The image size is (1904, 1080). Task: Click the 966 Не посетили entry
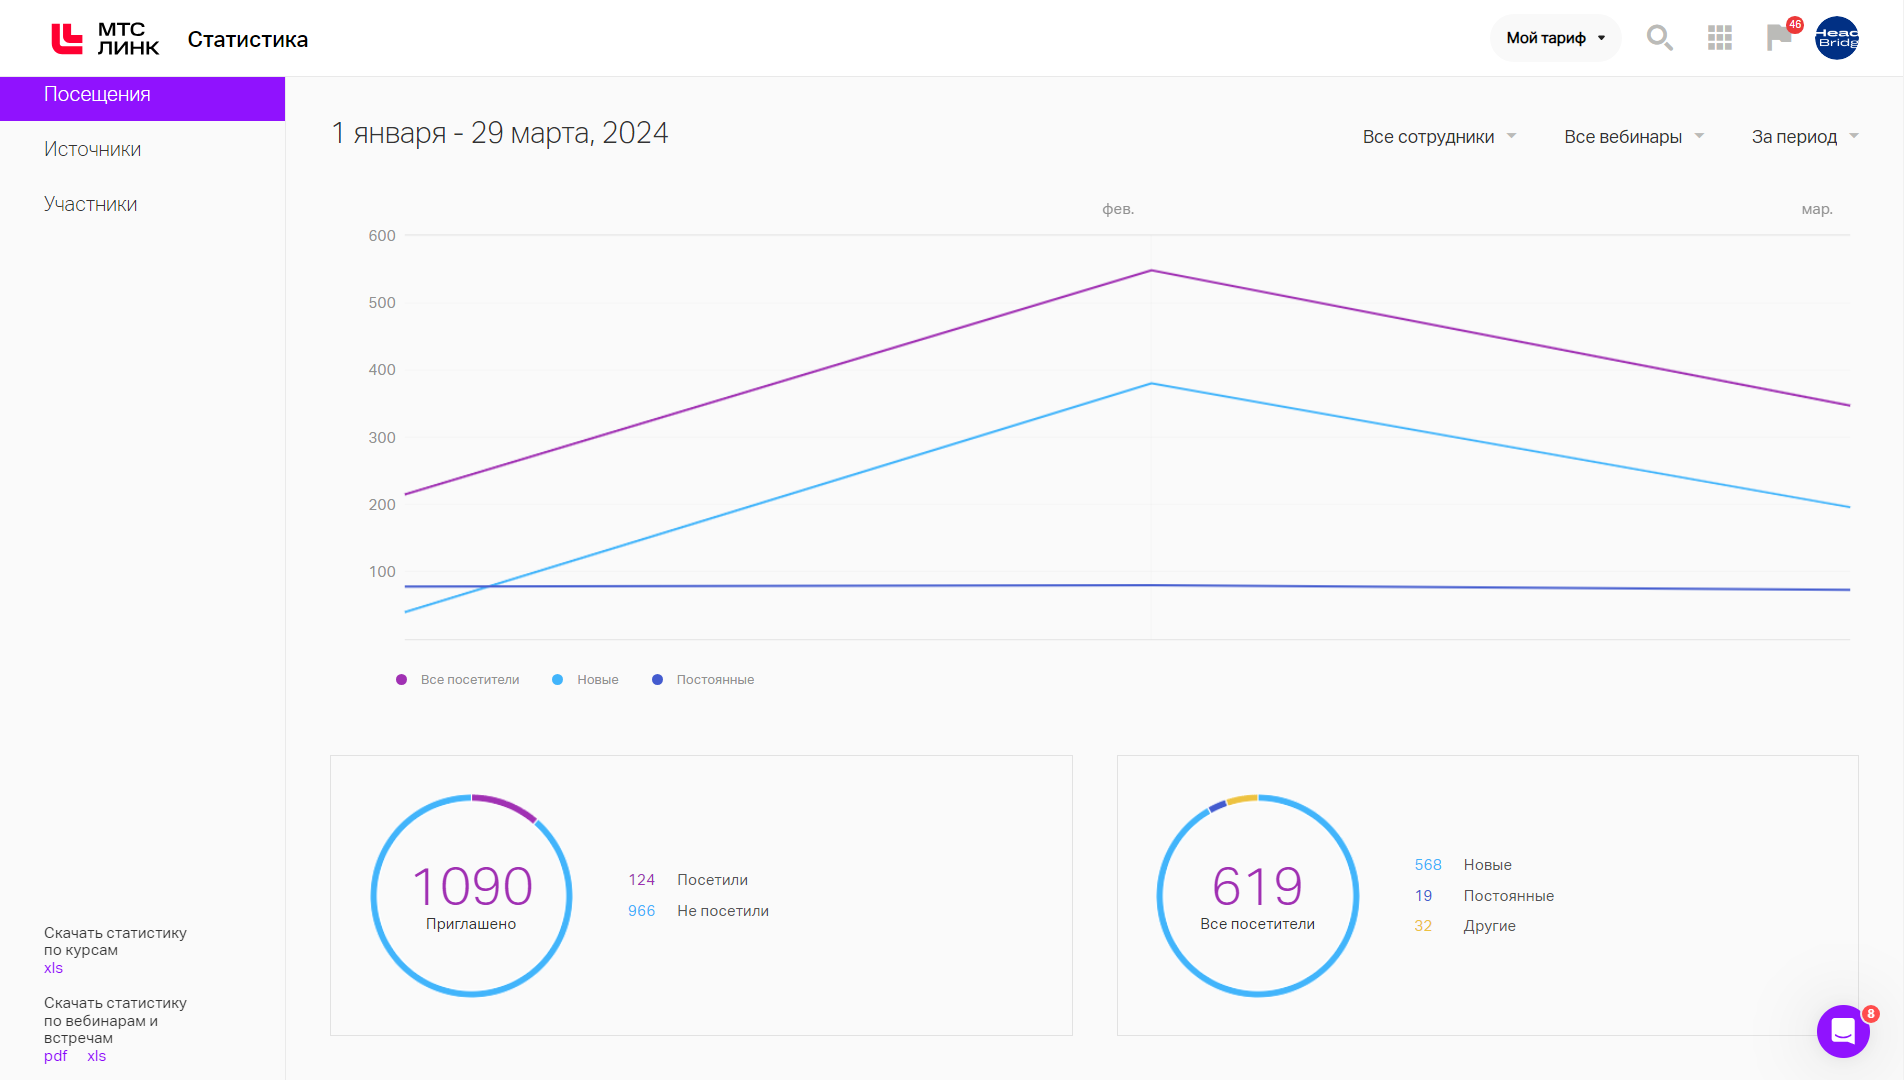(698, 911)
